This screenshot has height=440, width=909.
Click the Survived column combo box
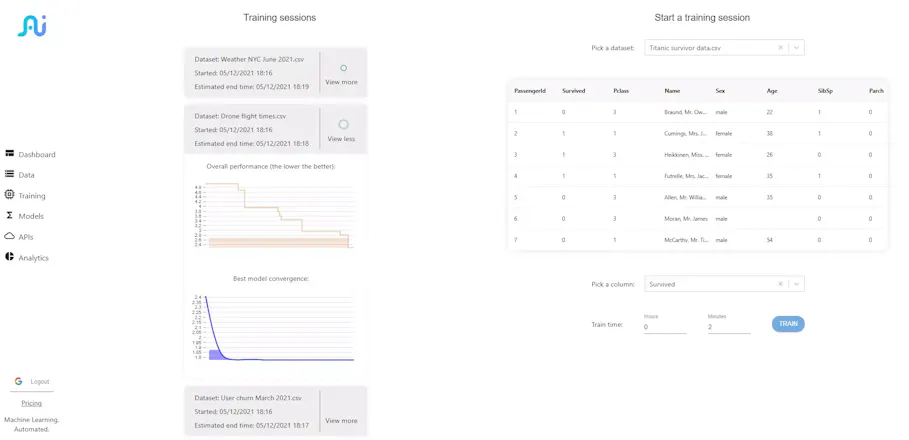(724, 284)
